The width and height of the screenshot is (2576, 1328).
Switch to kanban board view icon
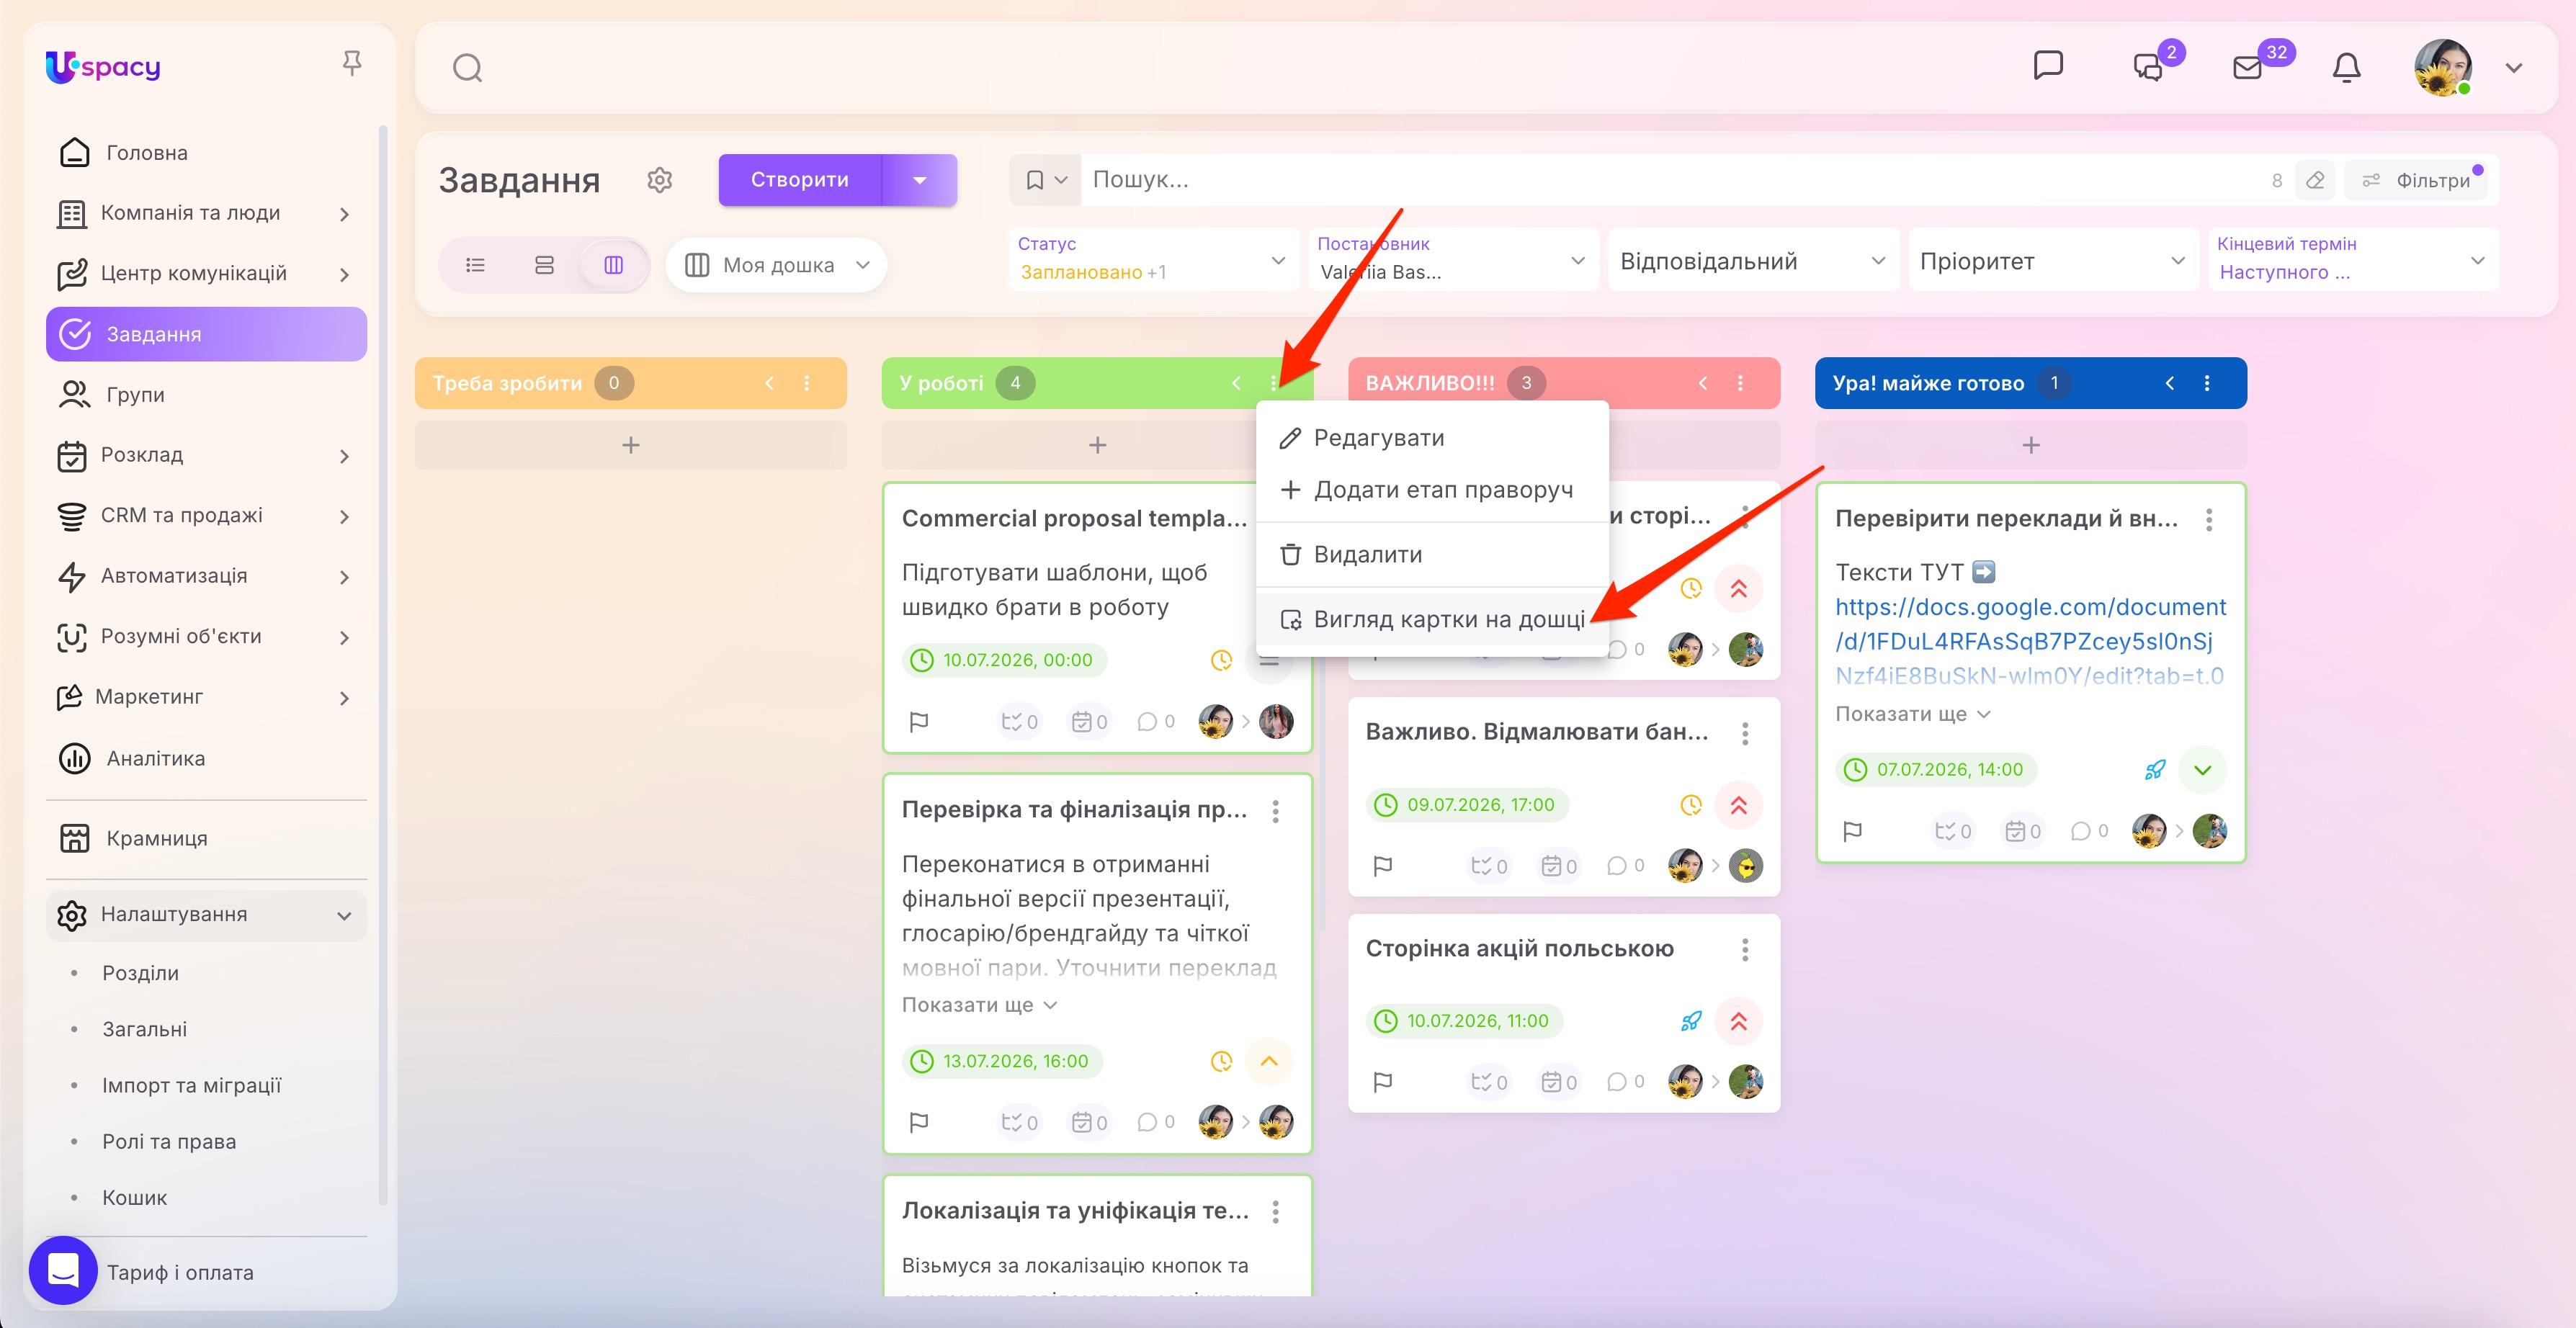[614, 265]
